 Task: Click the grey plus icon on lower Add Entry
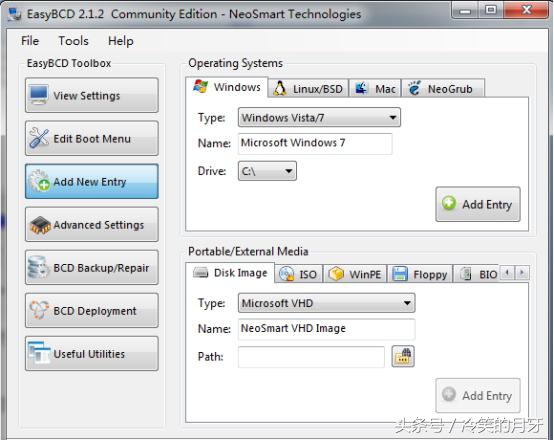[x=449, y=394]
